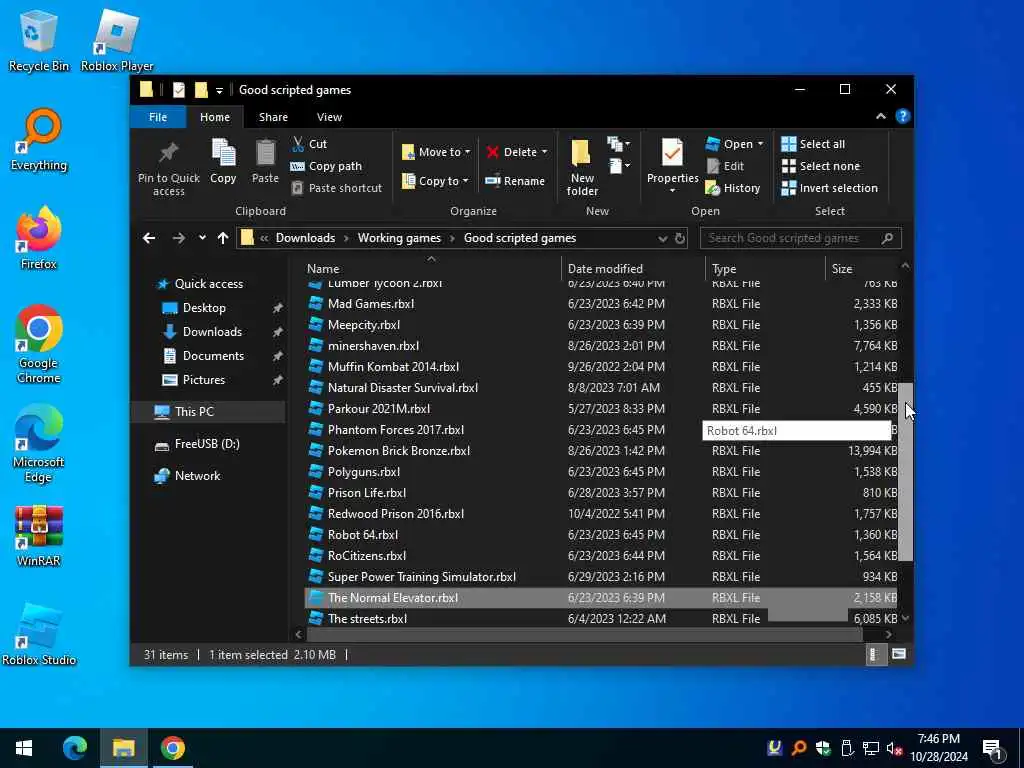Click Select none
Screen dimensions: 1024x768
[821, 166]
